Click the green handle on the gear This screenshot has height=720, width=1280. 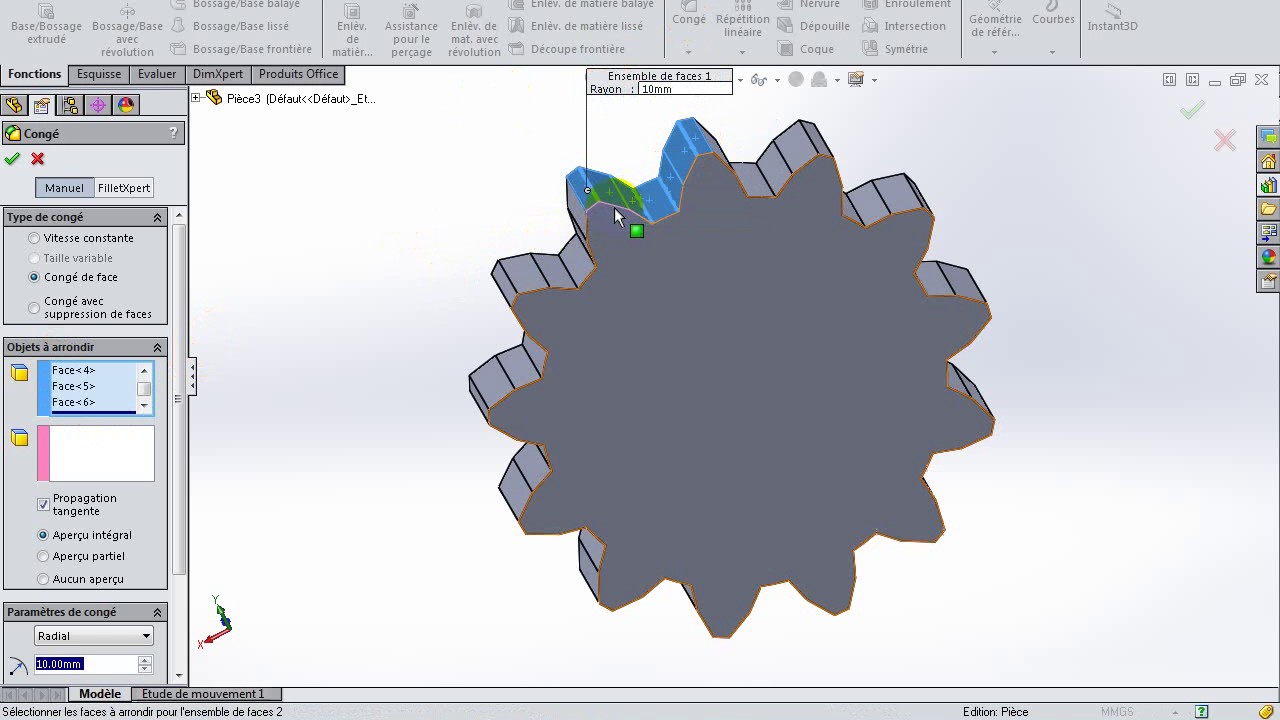637,231
